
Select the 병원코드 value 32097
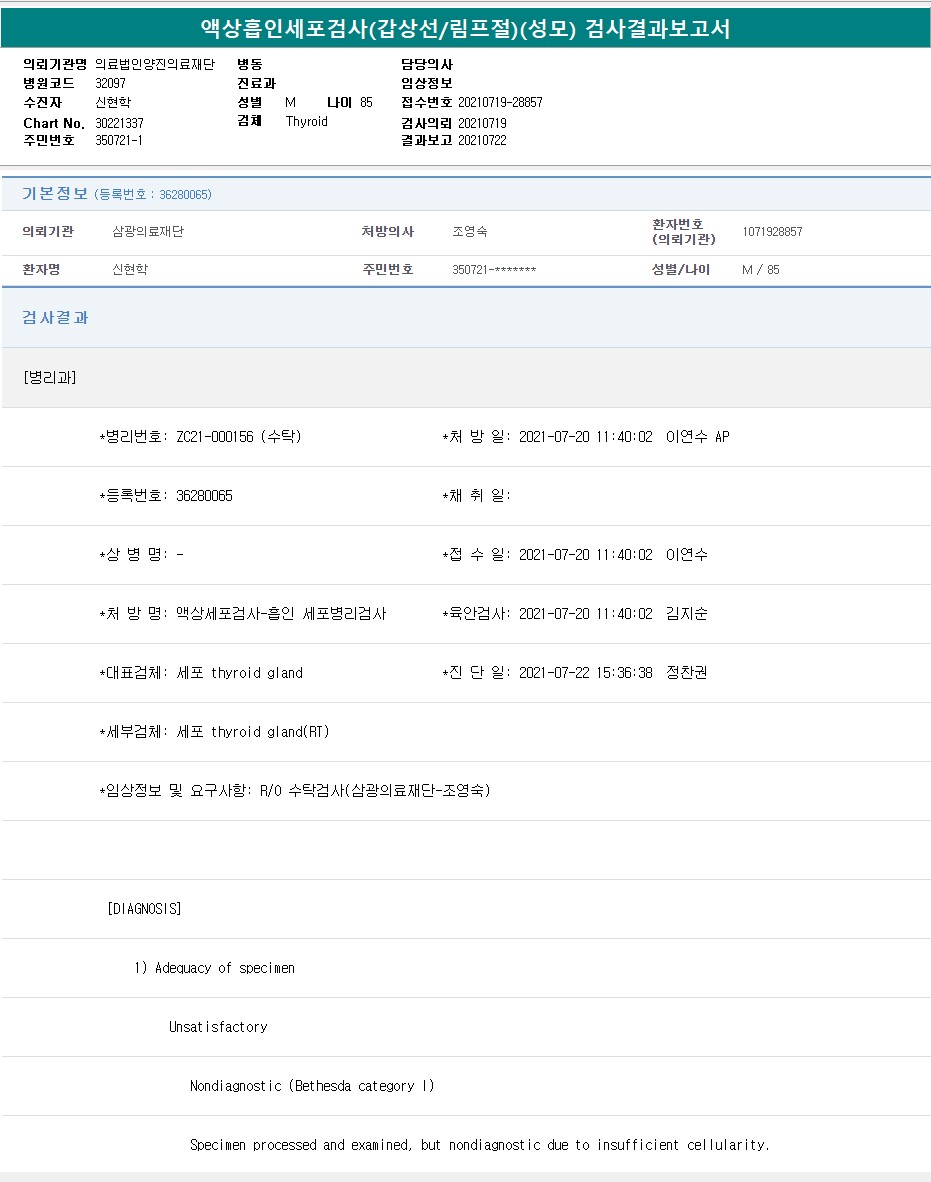click(x=110, y=84)
